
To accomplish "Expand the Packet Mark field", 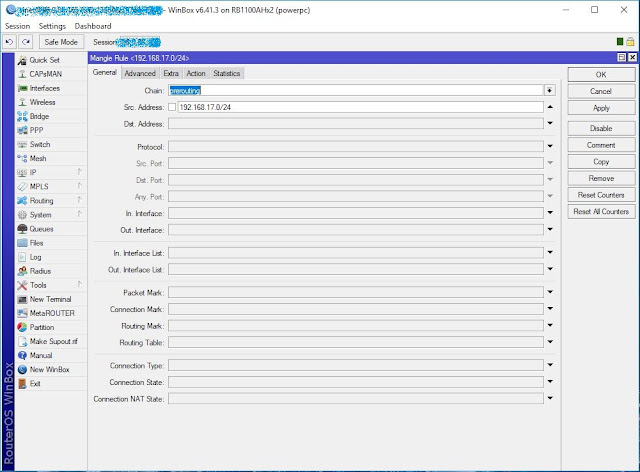I will click(550, 292).
